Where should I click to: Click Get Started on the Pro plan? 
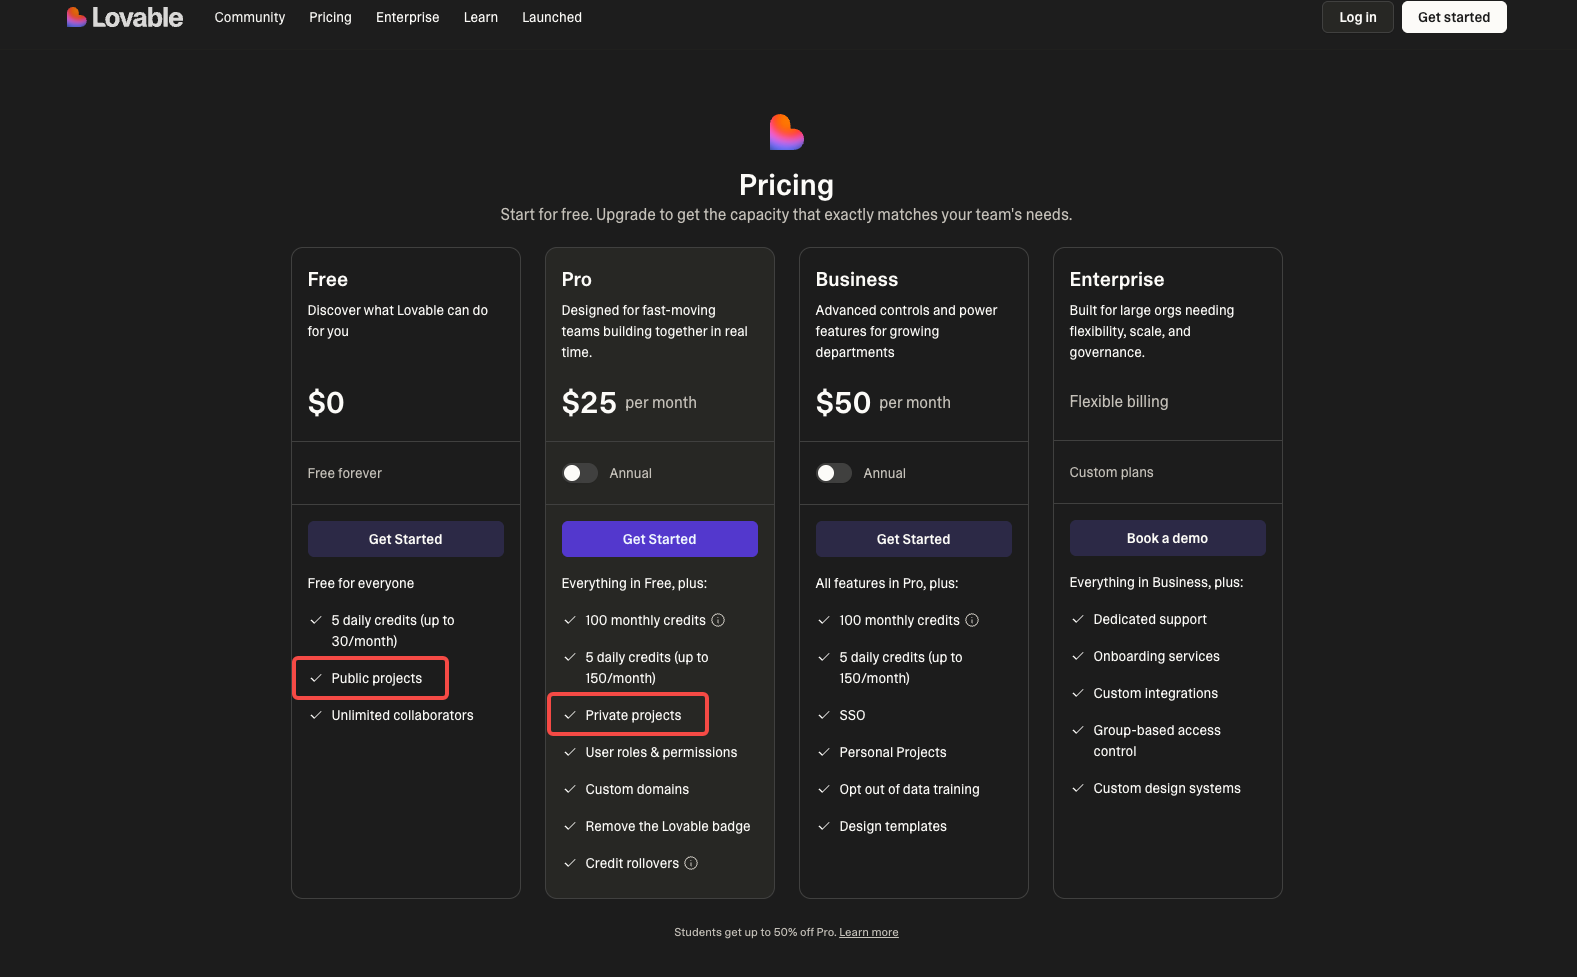pyautogui.click(x=660, y=539)
